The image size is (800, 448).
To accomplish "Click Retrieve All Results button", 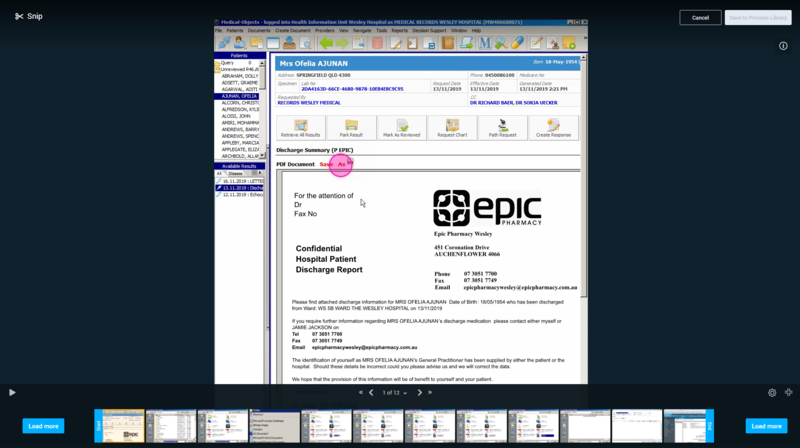I will [x=301, y=128].
